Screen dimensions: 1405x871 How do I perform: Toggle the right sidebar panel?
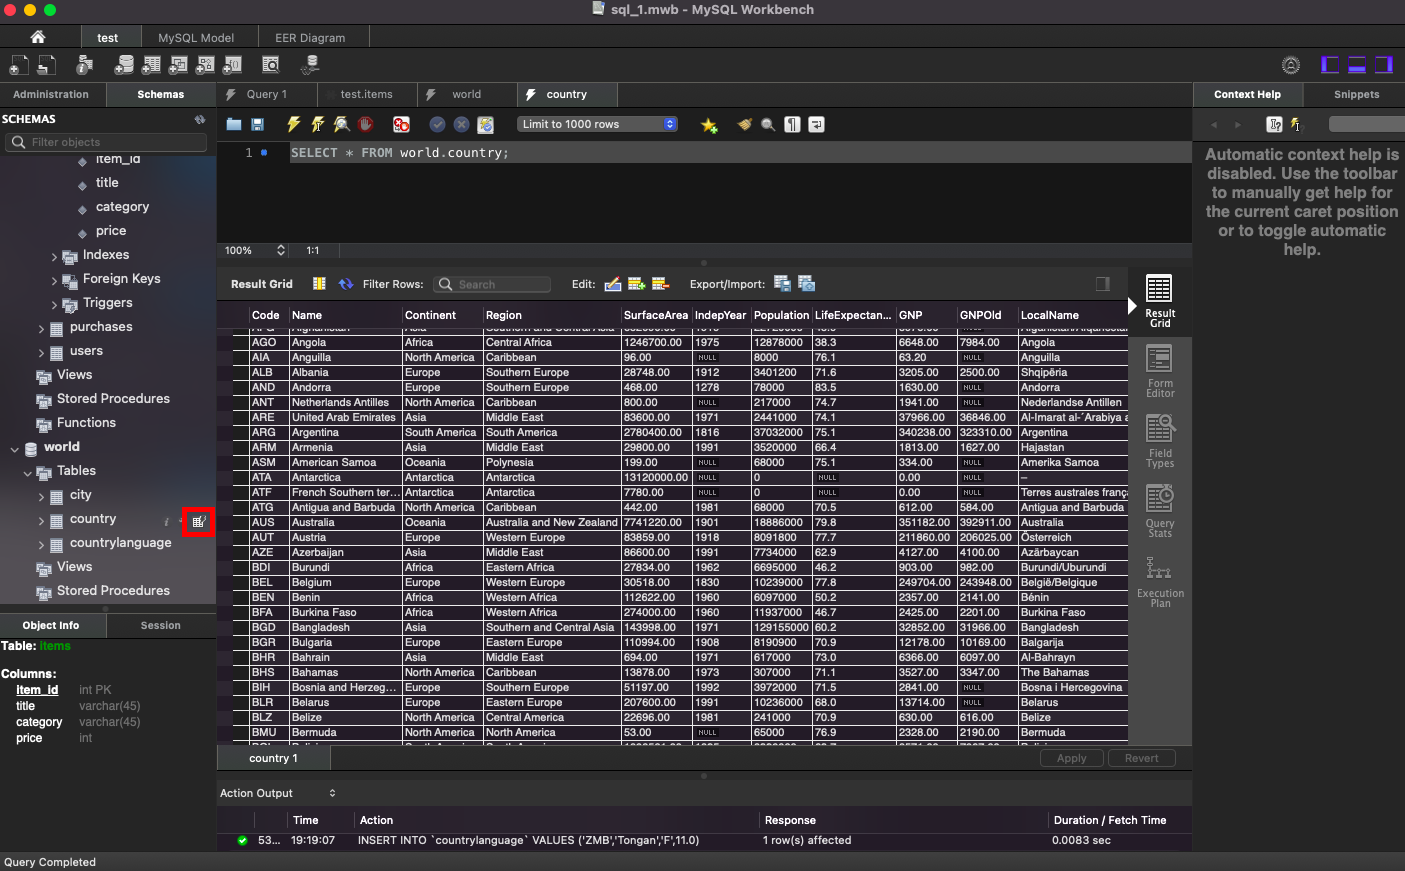click(x=1384, y=65)
